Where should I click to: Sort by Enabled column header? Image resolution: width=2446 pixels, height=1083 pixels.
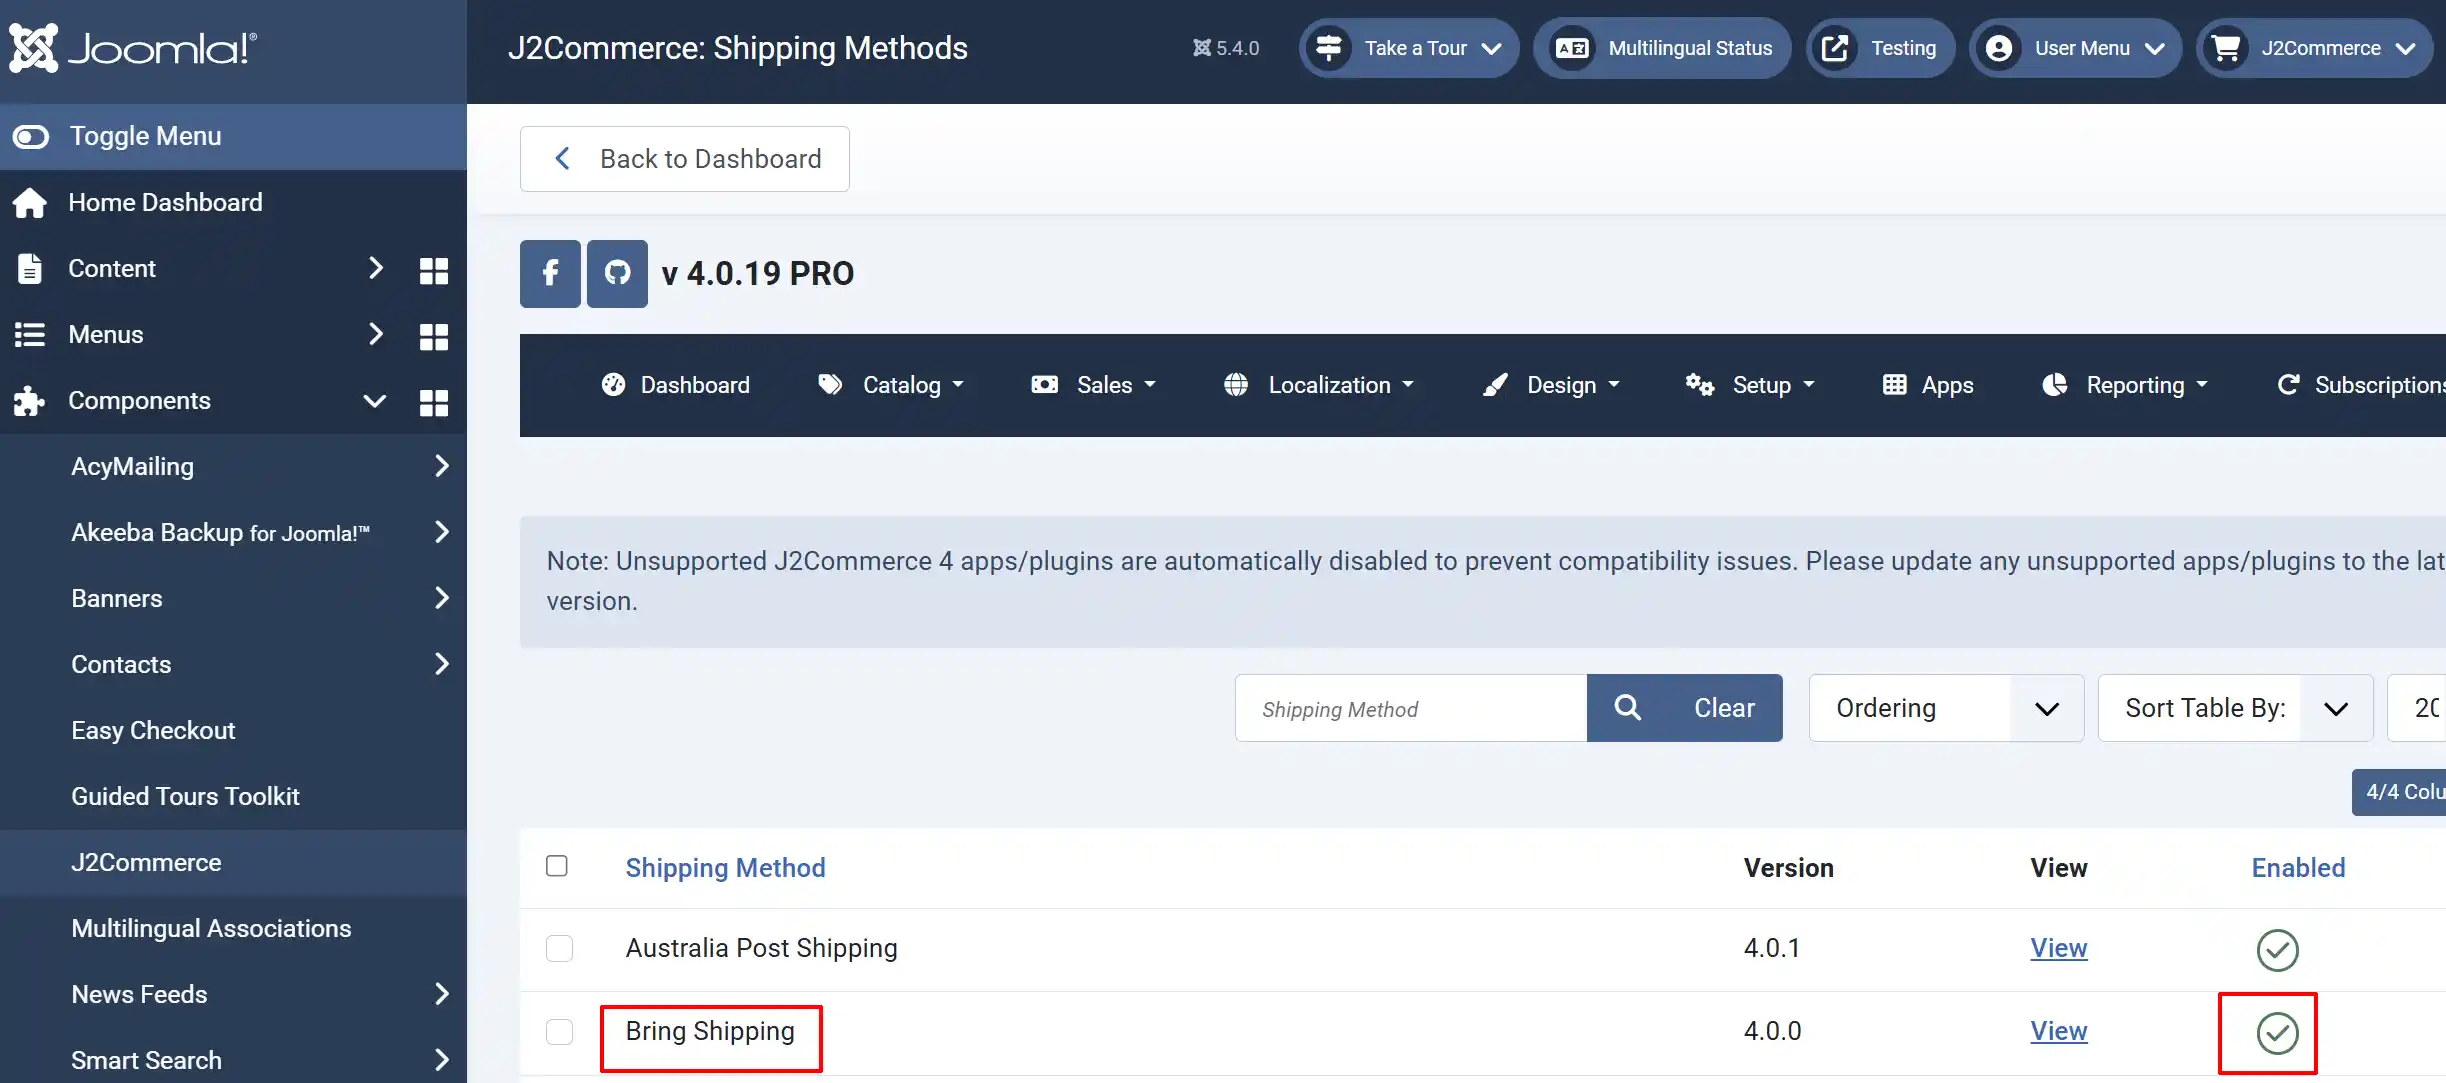point(2298,868)
